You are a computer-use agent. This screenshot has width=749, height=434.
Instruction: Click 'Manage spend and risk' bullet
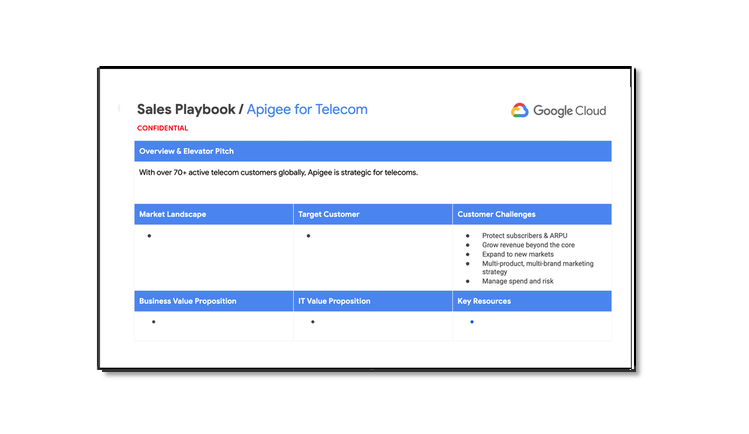518,281
